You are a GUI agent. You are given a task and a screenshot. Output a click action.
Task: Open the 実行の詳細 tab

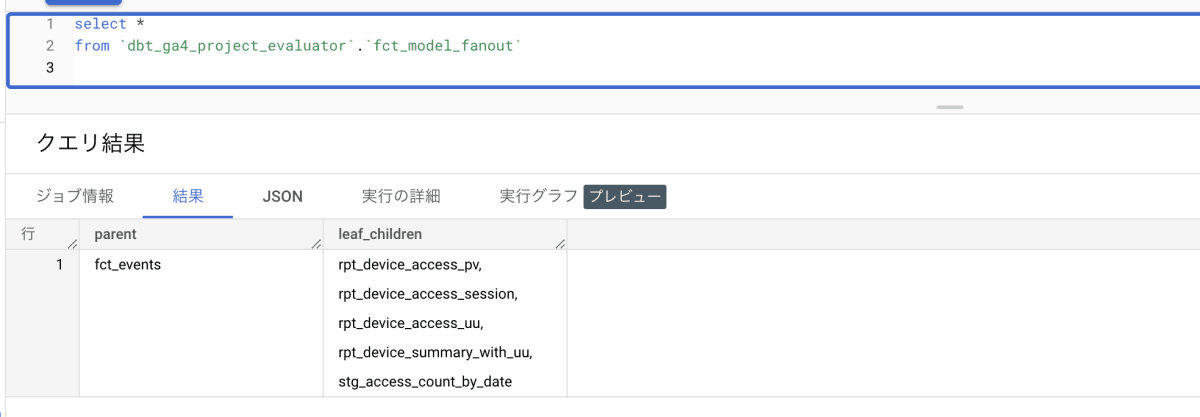[x=401, y=197]
